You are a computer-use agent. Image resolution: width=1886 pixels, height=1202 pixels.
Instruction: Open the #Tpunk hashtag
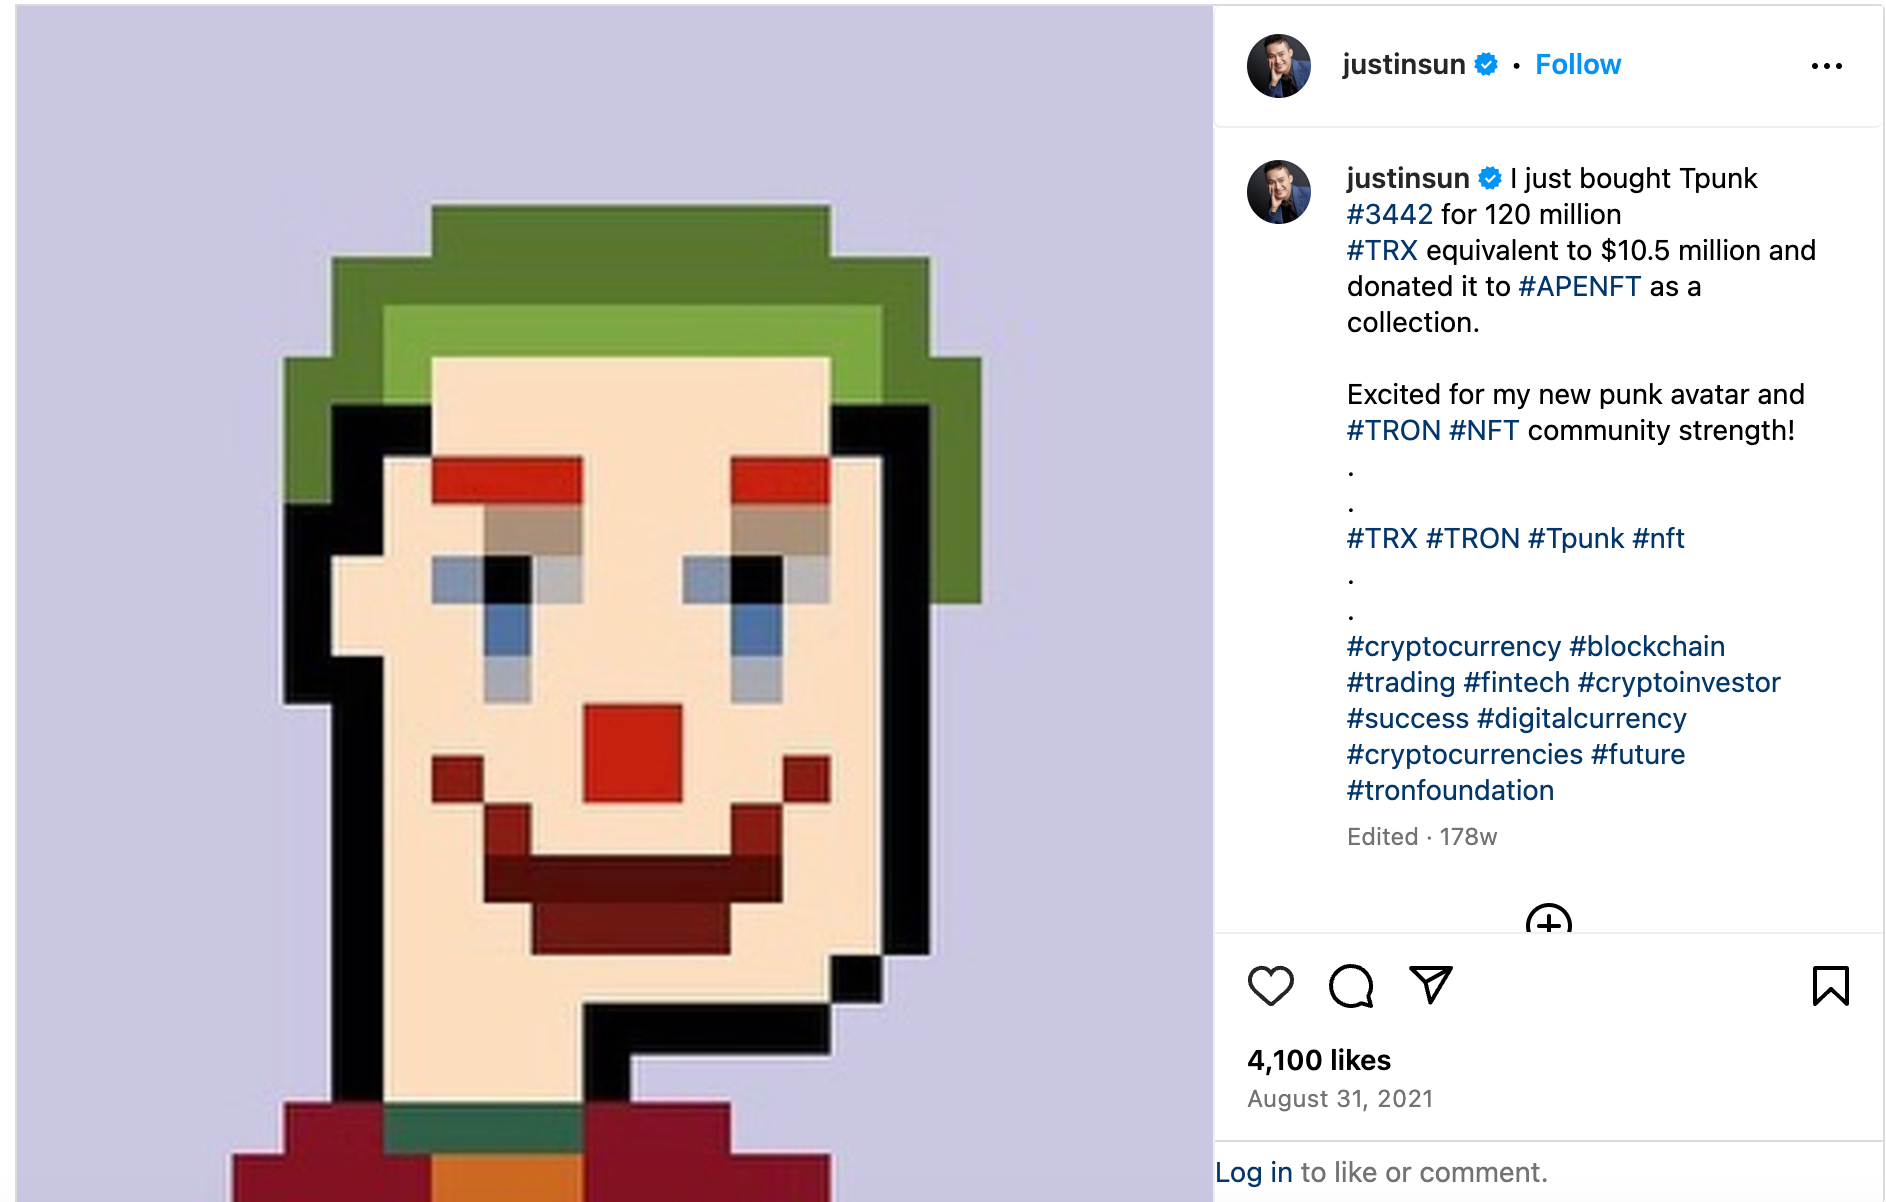click(1575, 539)
